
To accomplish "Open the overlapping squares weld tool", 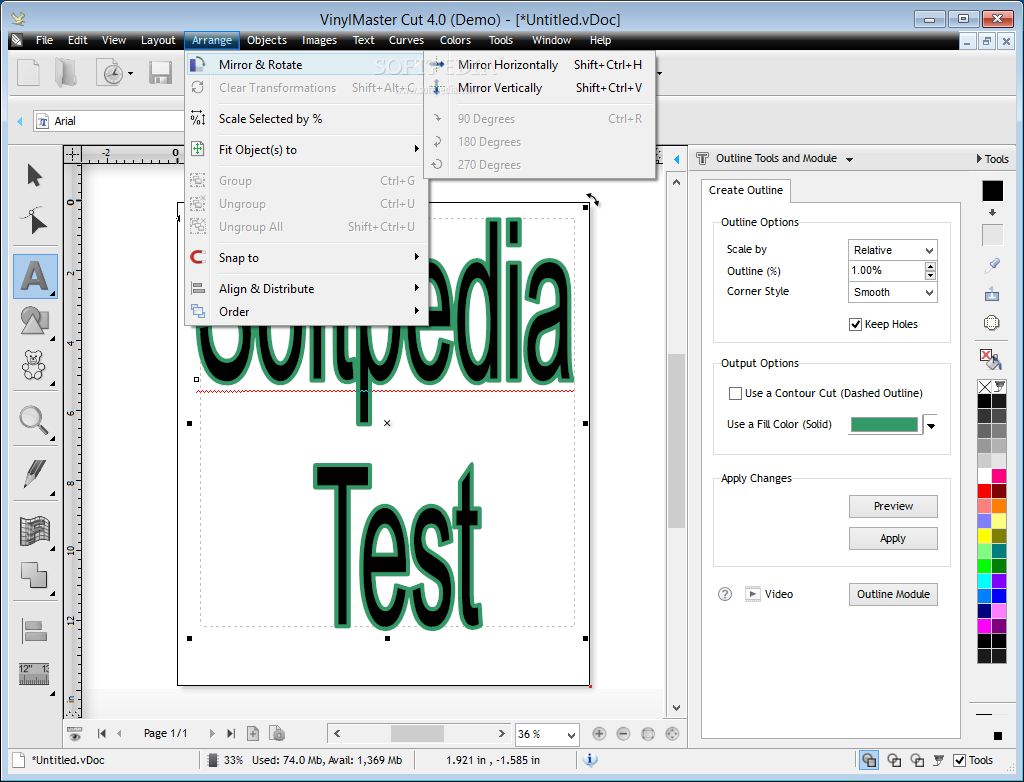I will (35, 575).
